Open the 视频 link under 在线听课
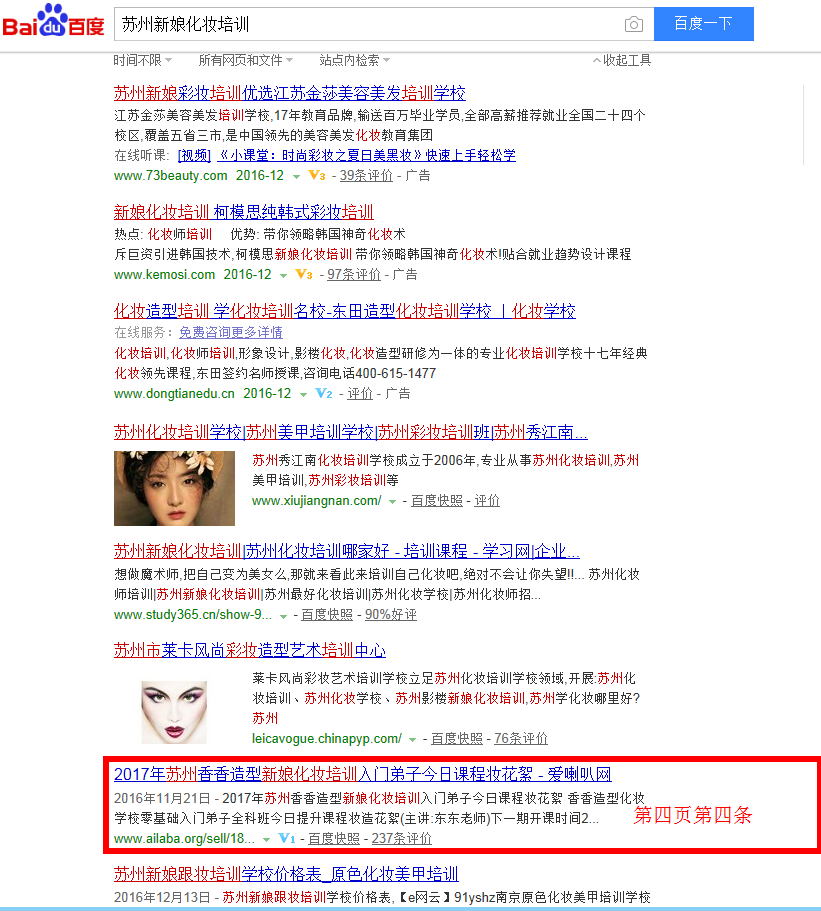Viewport: 821px width, 911px height. 194,155
